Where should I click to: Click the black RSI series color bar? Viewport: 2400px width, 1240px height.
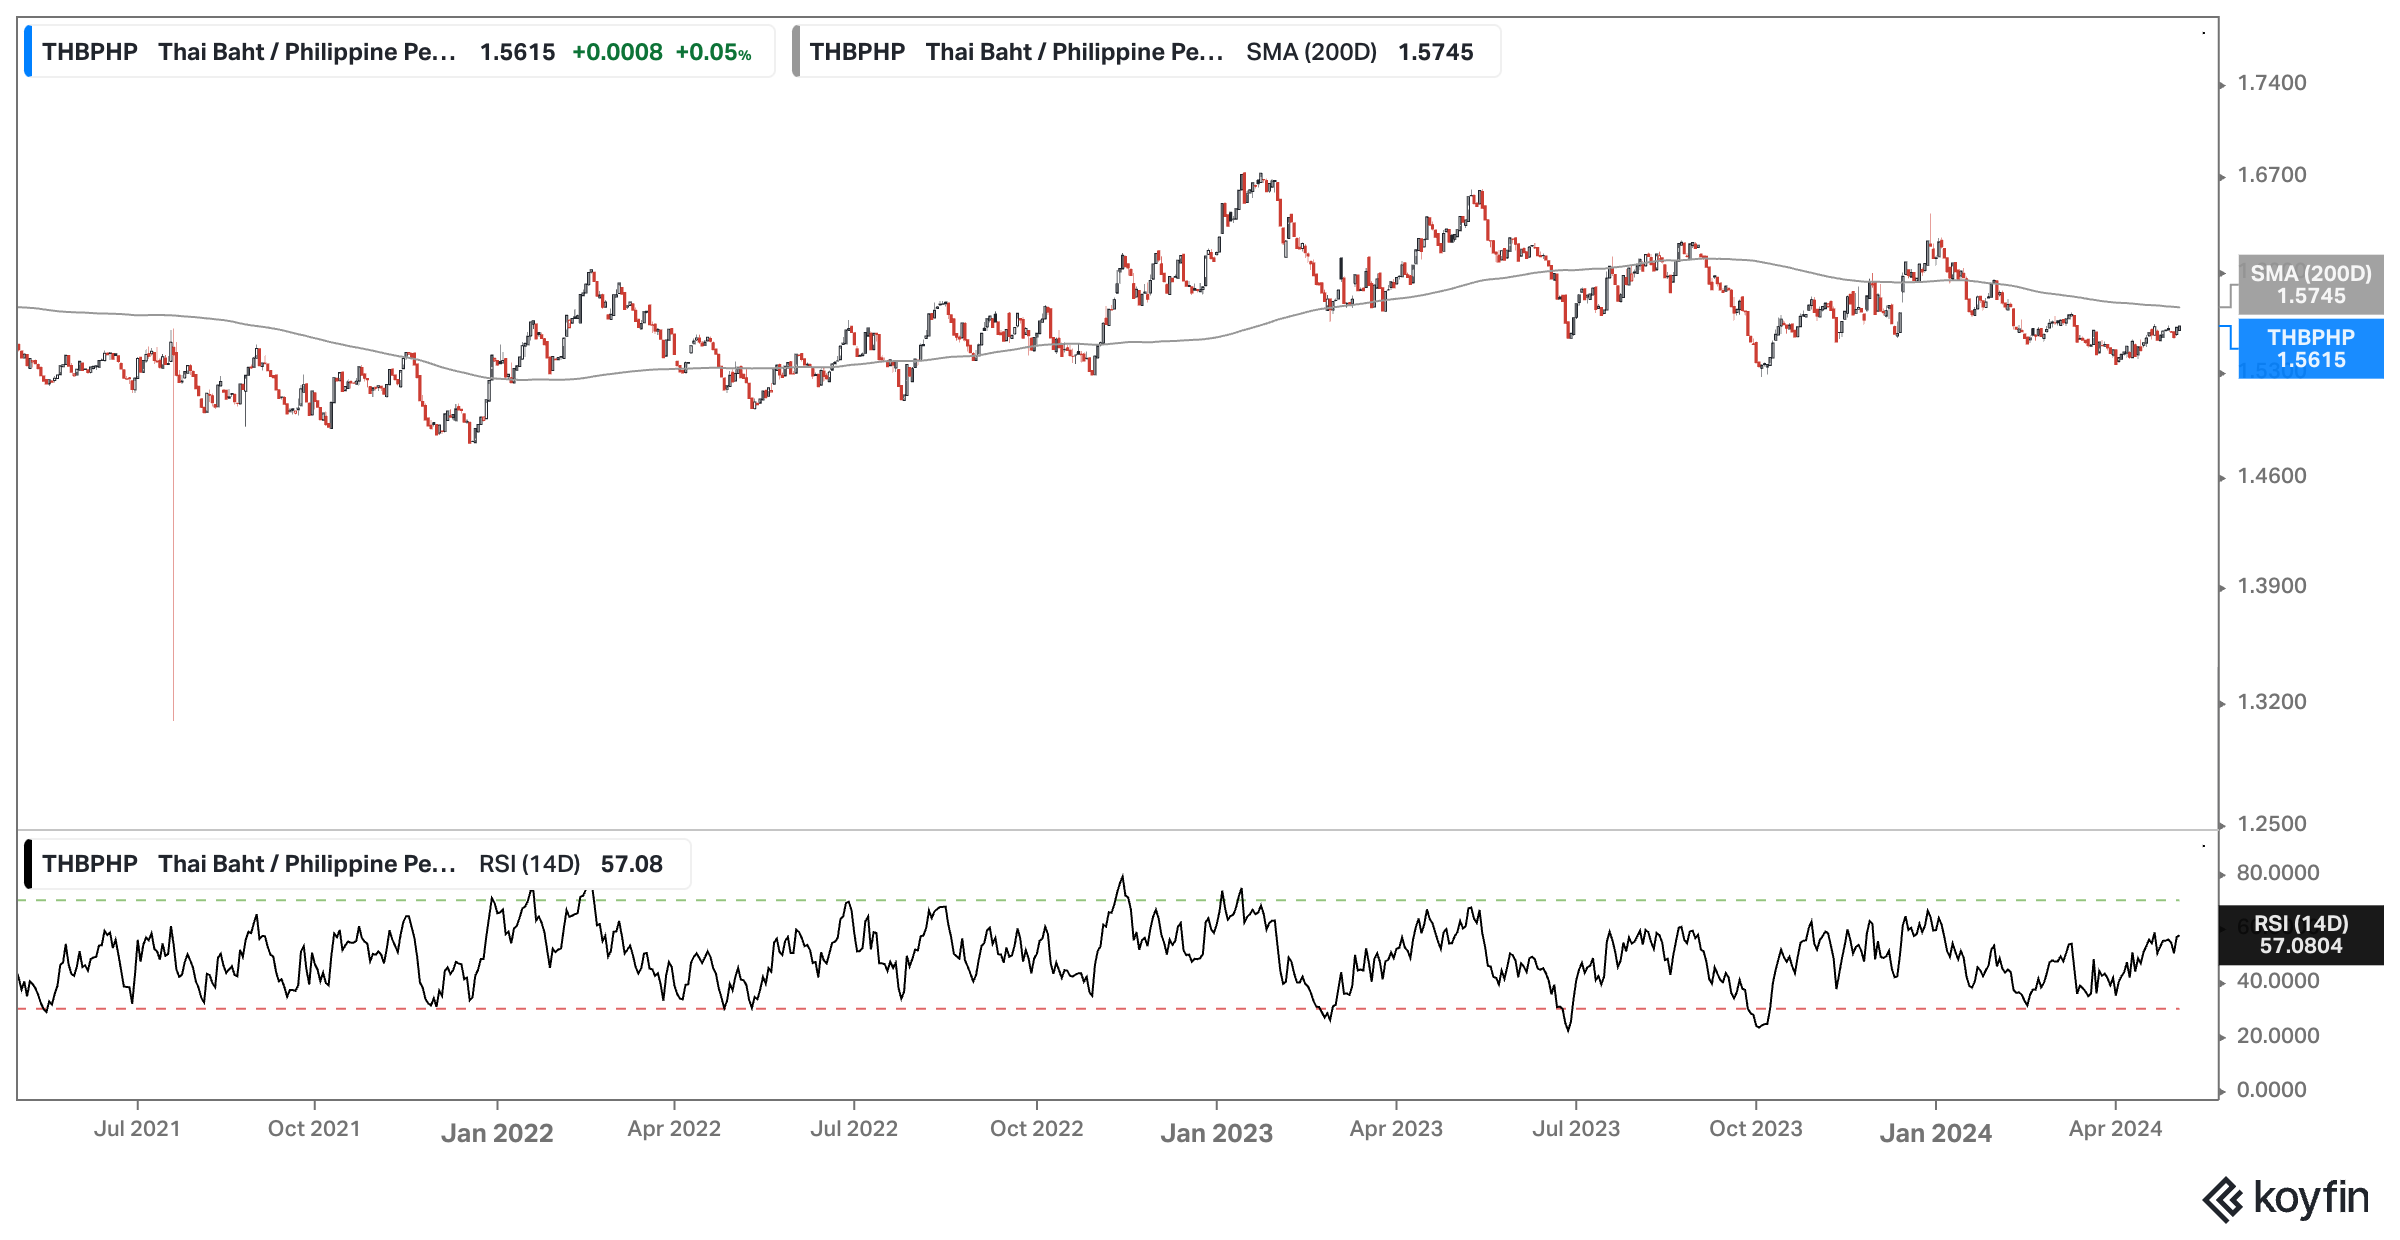click(x=28, y=864)
